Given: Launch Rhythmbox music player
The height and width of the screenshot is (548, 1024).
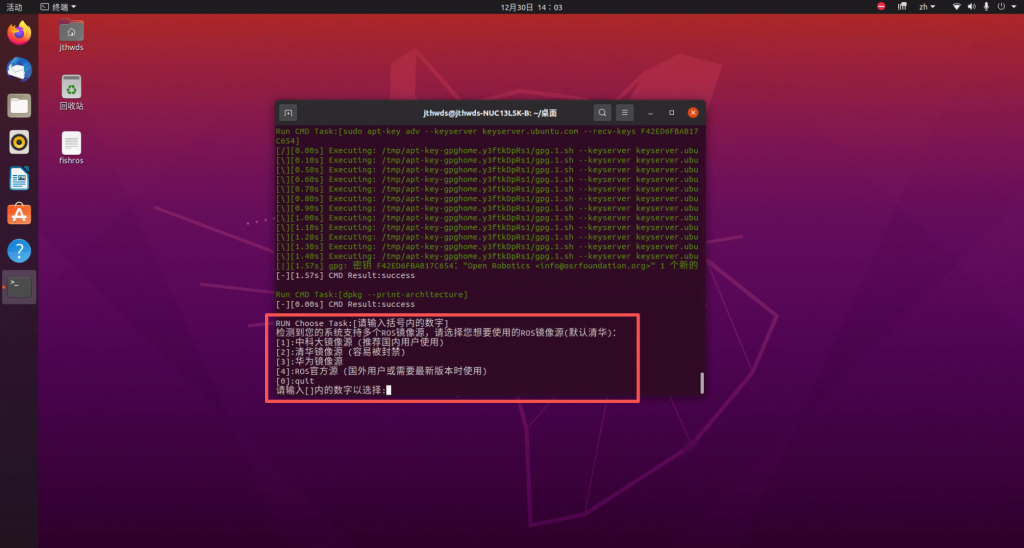Looking at the screenshot, I should [19, 142].
